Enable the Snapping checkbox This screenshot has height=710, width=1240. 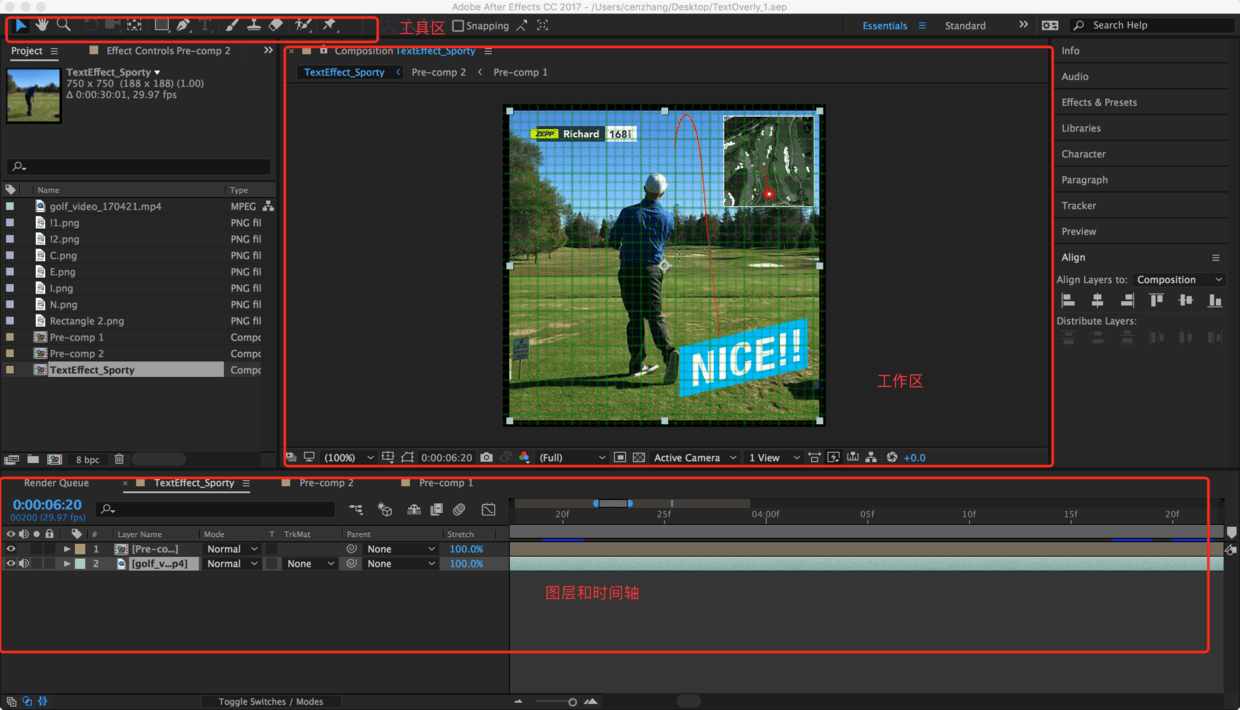click(458, 26)
